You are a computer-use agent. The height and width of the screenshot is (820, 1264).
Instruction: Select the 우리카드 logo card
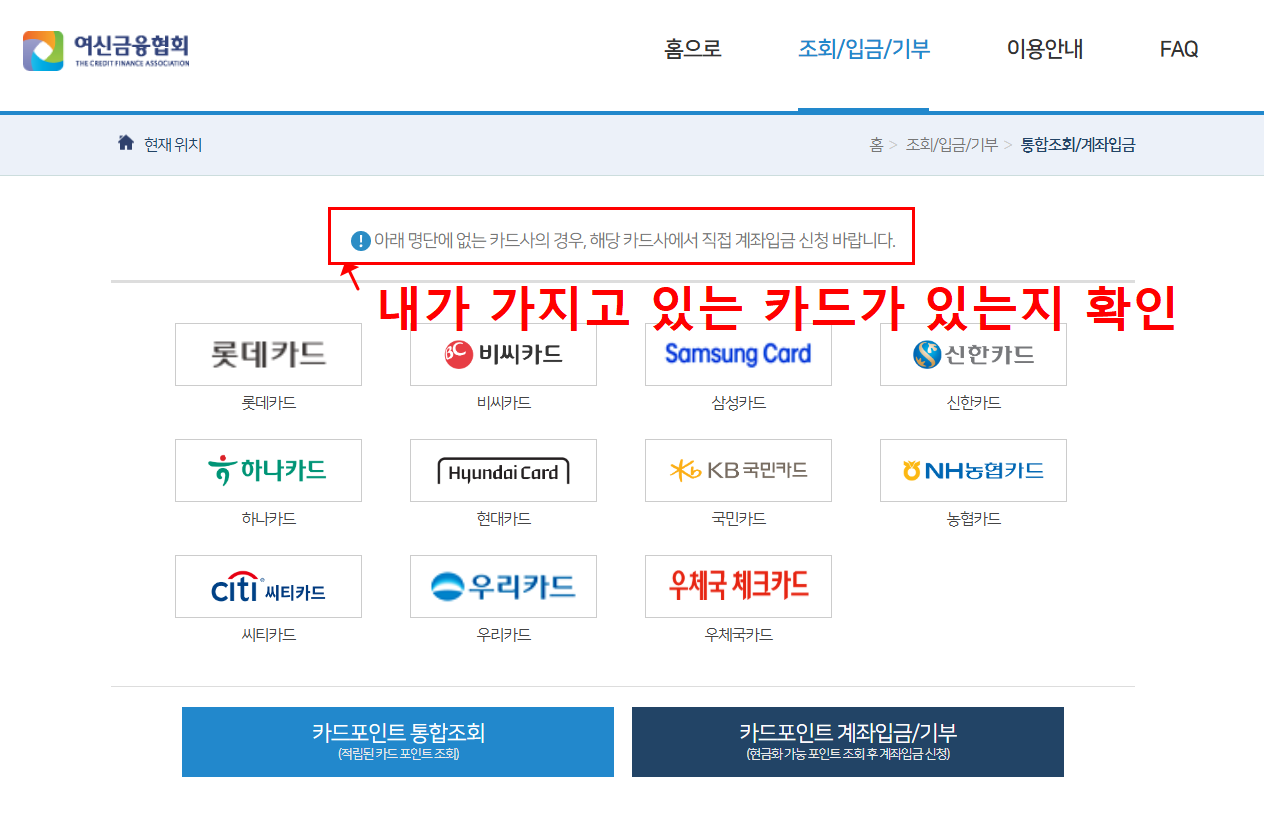503,586
